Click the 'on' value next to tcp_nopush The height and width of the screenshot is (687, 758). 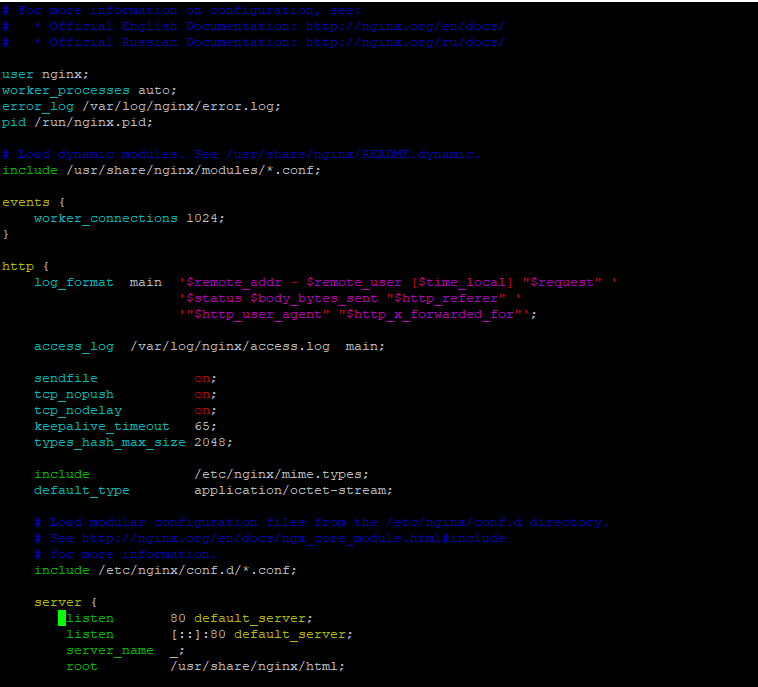coord(202,394)
